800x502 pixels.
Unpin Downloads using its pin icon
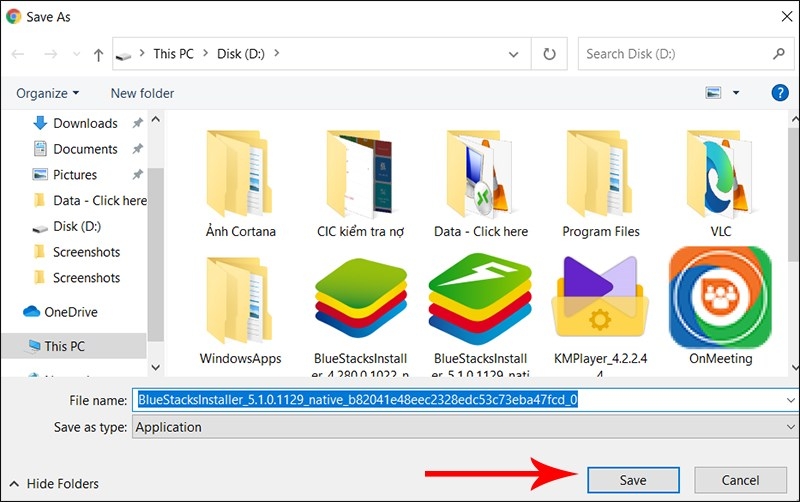click(x=137, y=123)
